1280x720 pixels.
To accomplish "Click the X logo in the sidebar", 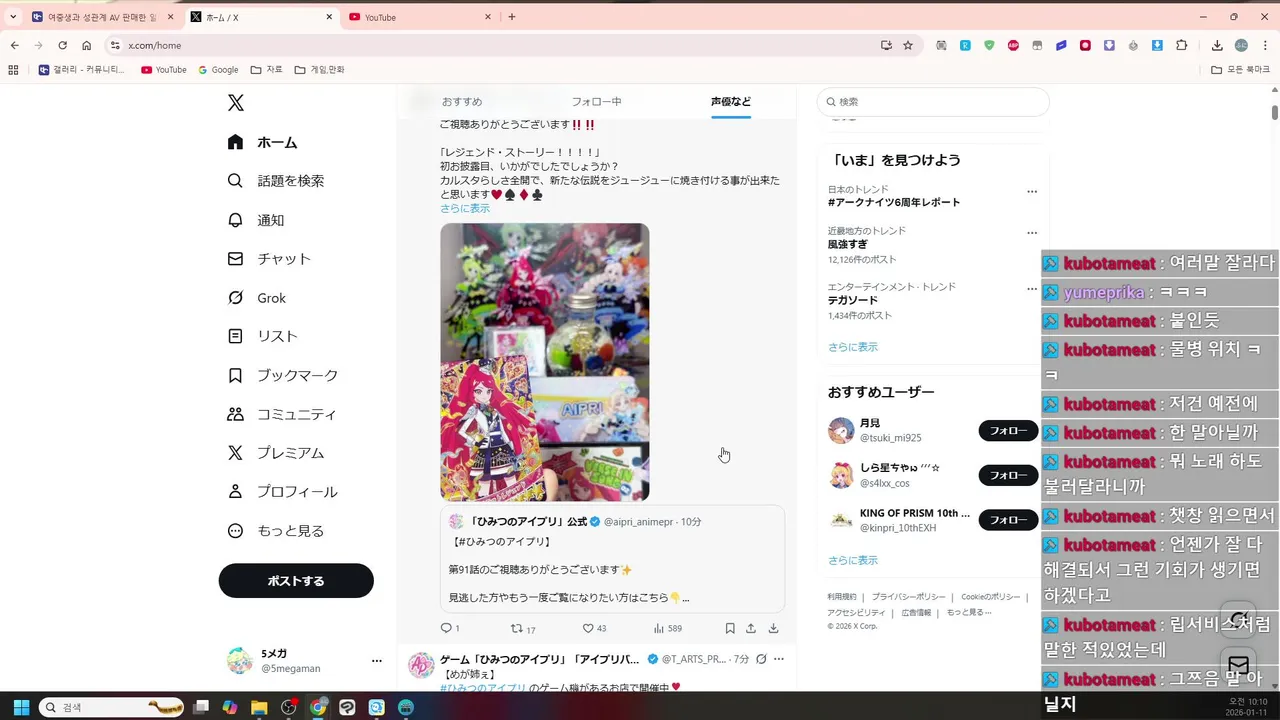I will point(235,103).
